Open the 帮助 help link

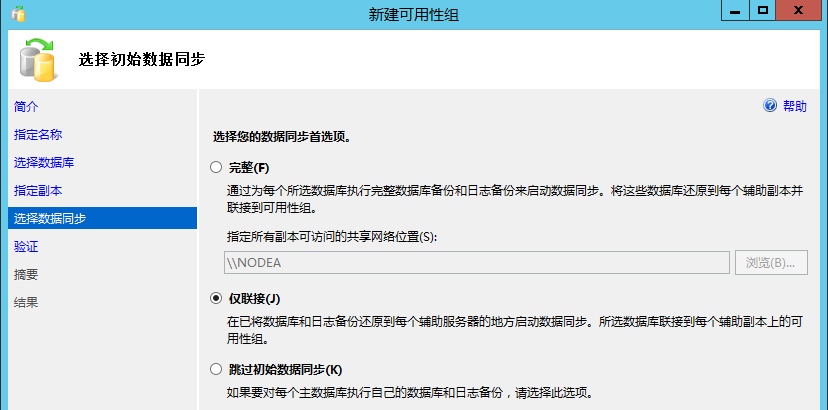795,106
